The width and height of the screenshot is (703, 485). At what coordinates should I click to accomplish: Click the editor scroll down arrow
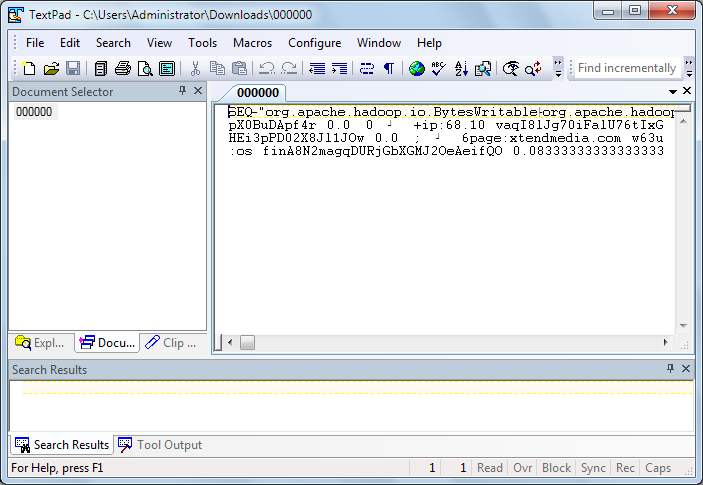(x=684, y=326)
